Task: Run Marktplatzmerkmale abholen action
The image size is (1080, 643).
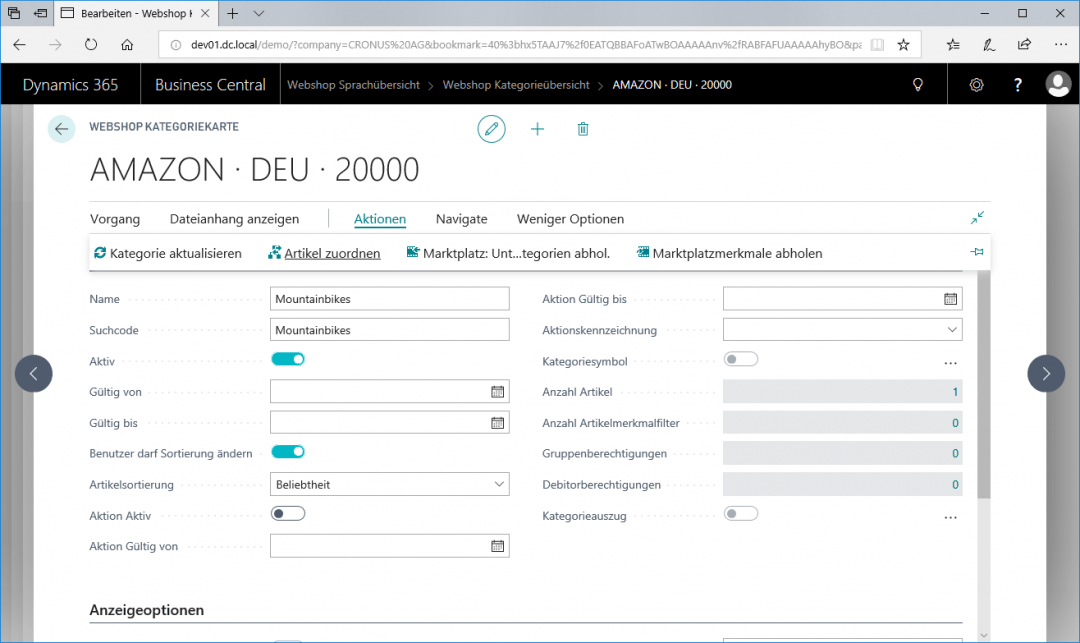Action: 729,253
